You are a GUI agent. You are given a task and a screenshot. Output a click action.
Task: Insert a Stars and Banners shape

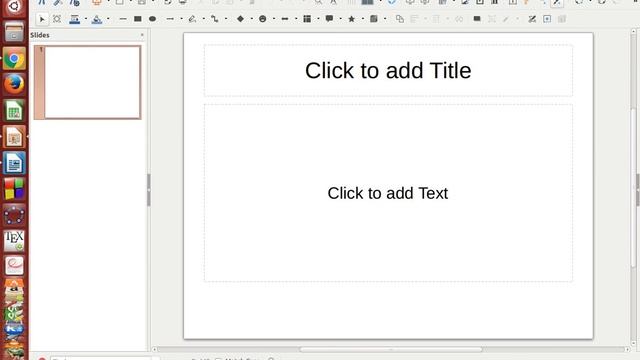point(351,19)
